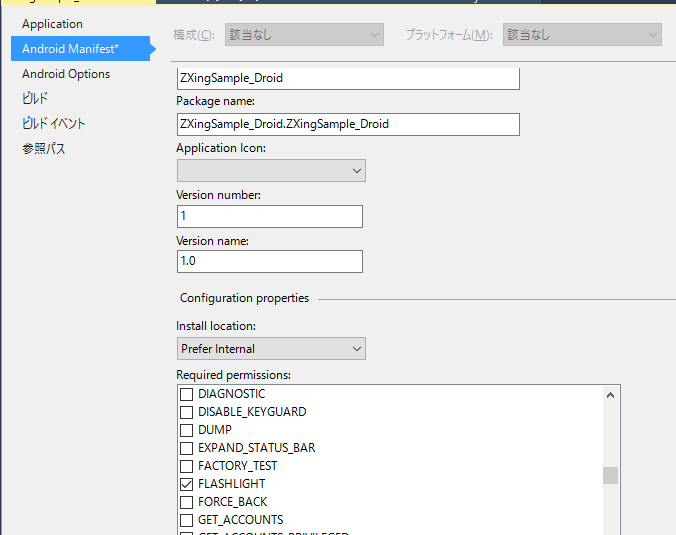Enable the FORCE_BACK permission
The image size is (676, 535).
click(x=186, y=503)
